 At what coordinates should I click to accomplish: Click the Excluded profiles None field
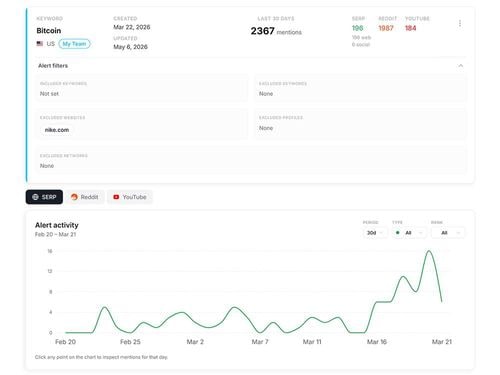tap(361, 123)
